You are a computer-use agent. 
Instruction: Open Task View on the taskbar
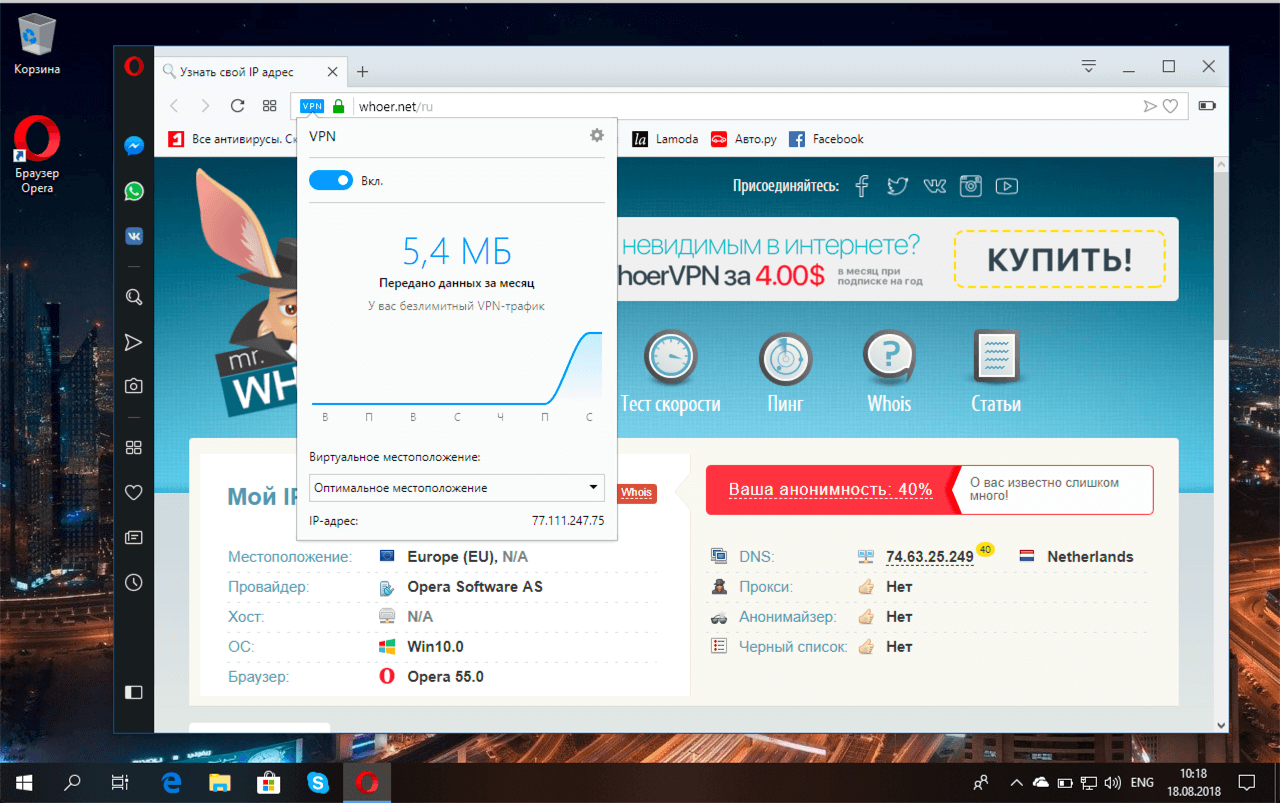click(x=120, y=782)
